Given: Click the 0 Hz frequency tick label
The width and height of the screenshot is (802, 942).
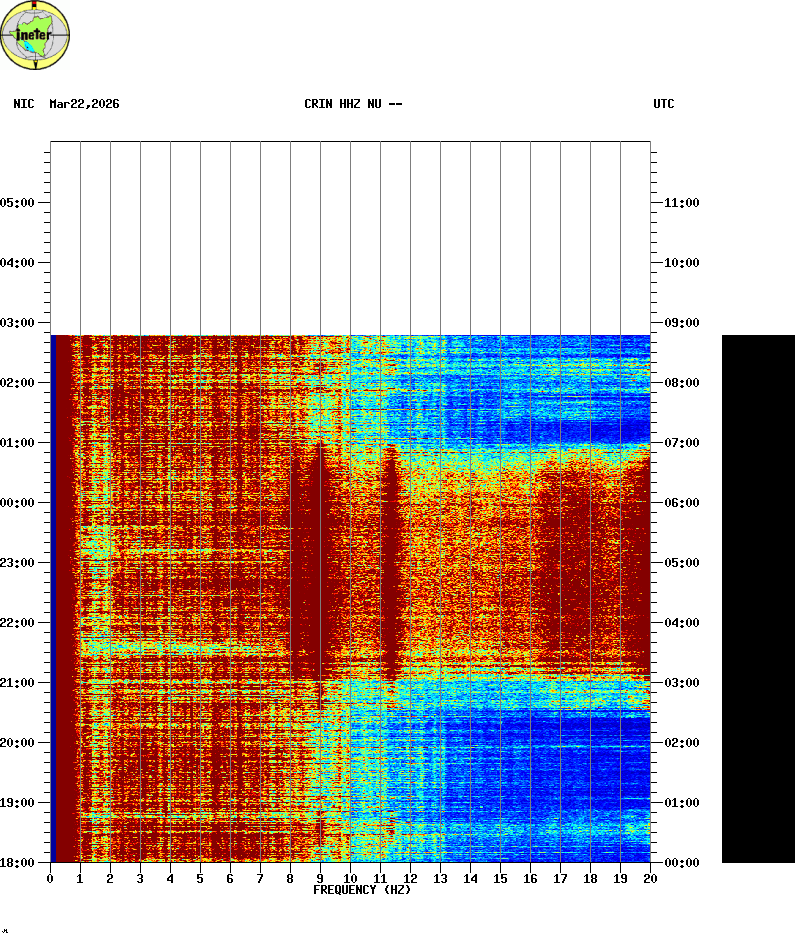Looking at the screenshot, I should coord(50,878).
